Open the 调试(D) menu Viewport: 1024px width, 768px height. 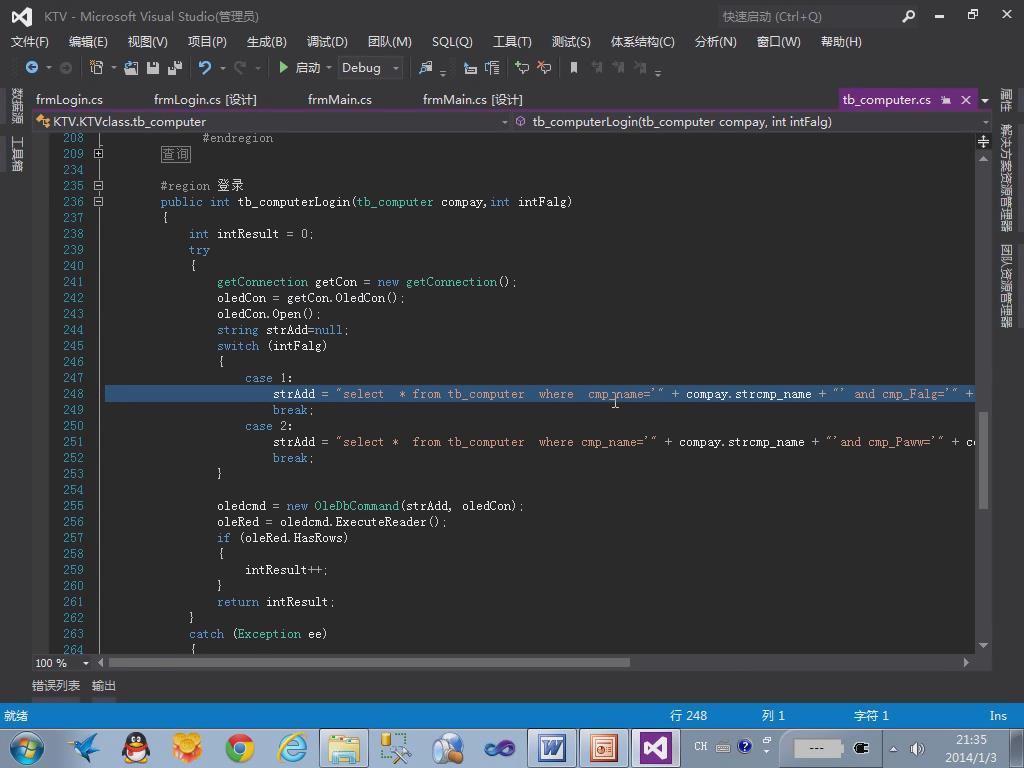click(327, 42)
